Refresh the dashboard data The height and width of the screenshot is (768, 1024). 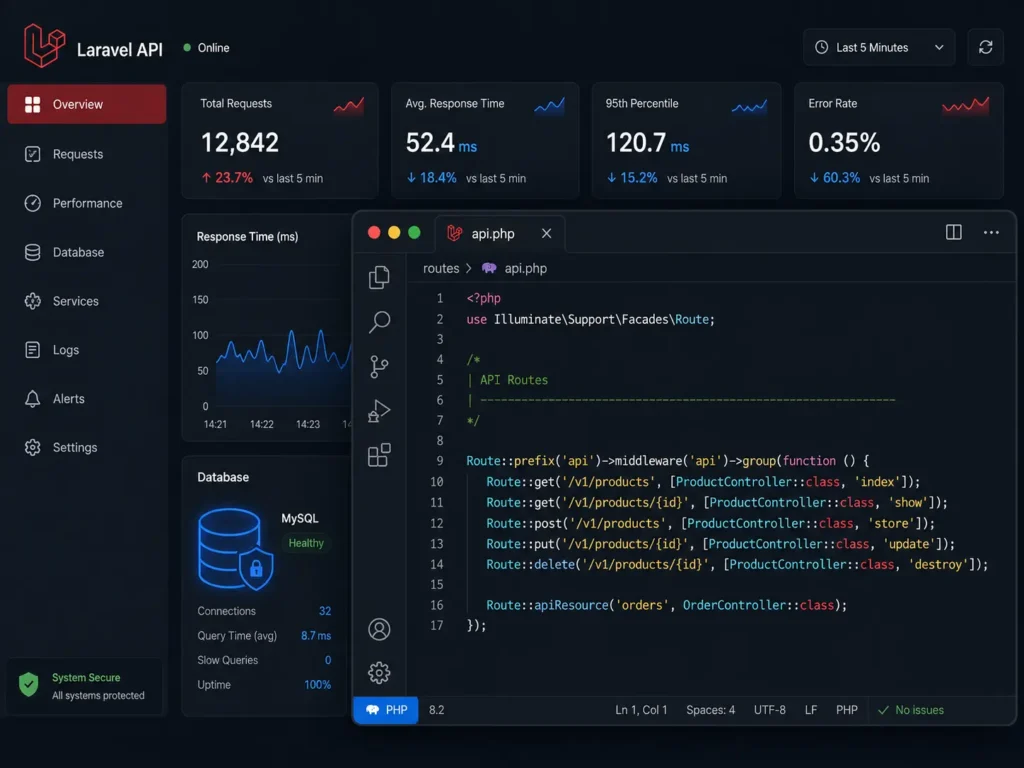click(x=985, y=47)
